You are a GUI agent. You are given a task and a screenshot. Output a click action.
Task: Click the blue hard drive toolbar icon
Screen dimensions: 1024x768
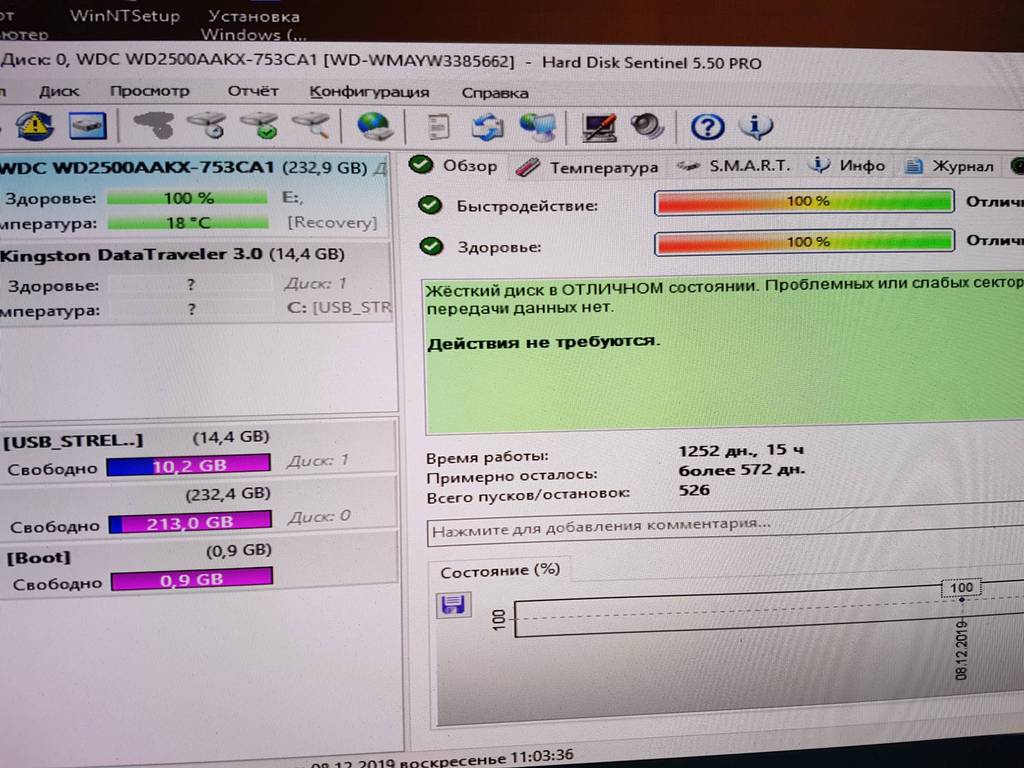pos(87,125)
